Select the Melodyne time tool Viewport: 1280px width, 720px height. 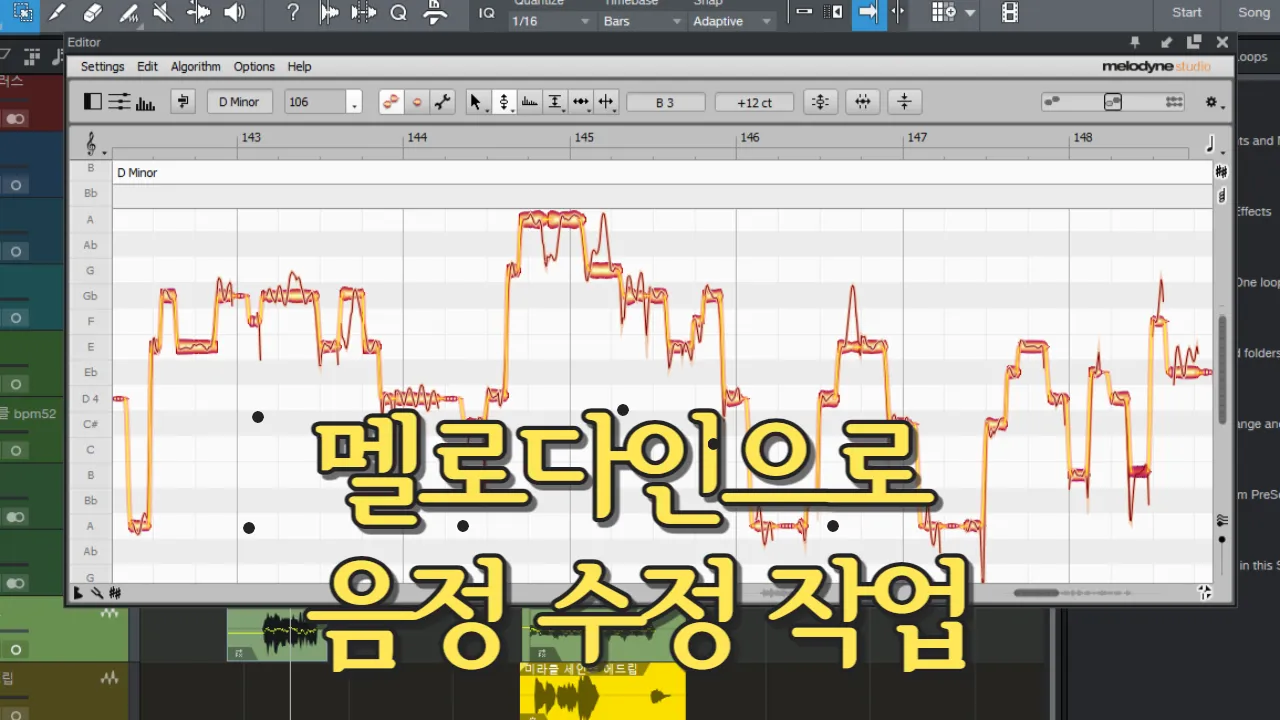581,102
